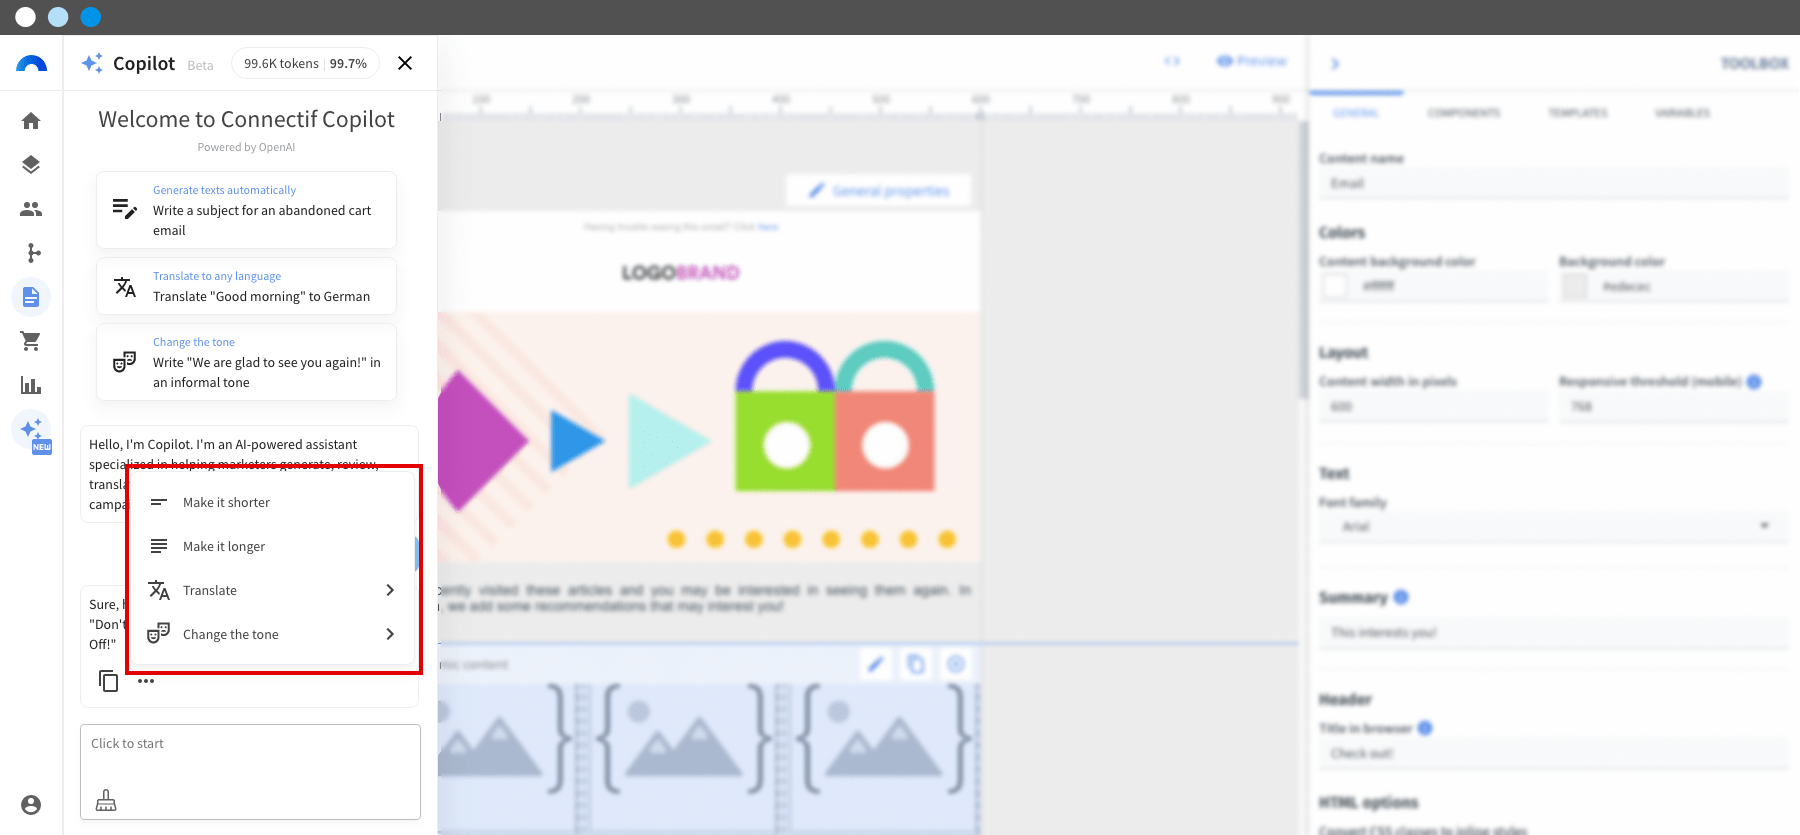Open the bar chart analytics icon

[31, 385]
